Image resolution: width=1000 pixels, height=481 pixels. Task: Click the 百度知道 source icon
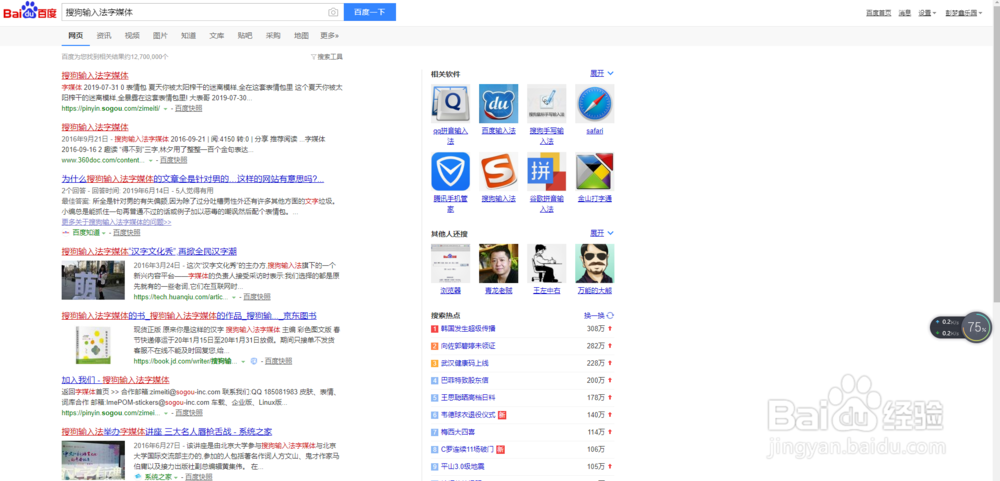(66, 233)
